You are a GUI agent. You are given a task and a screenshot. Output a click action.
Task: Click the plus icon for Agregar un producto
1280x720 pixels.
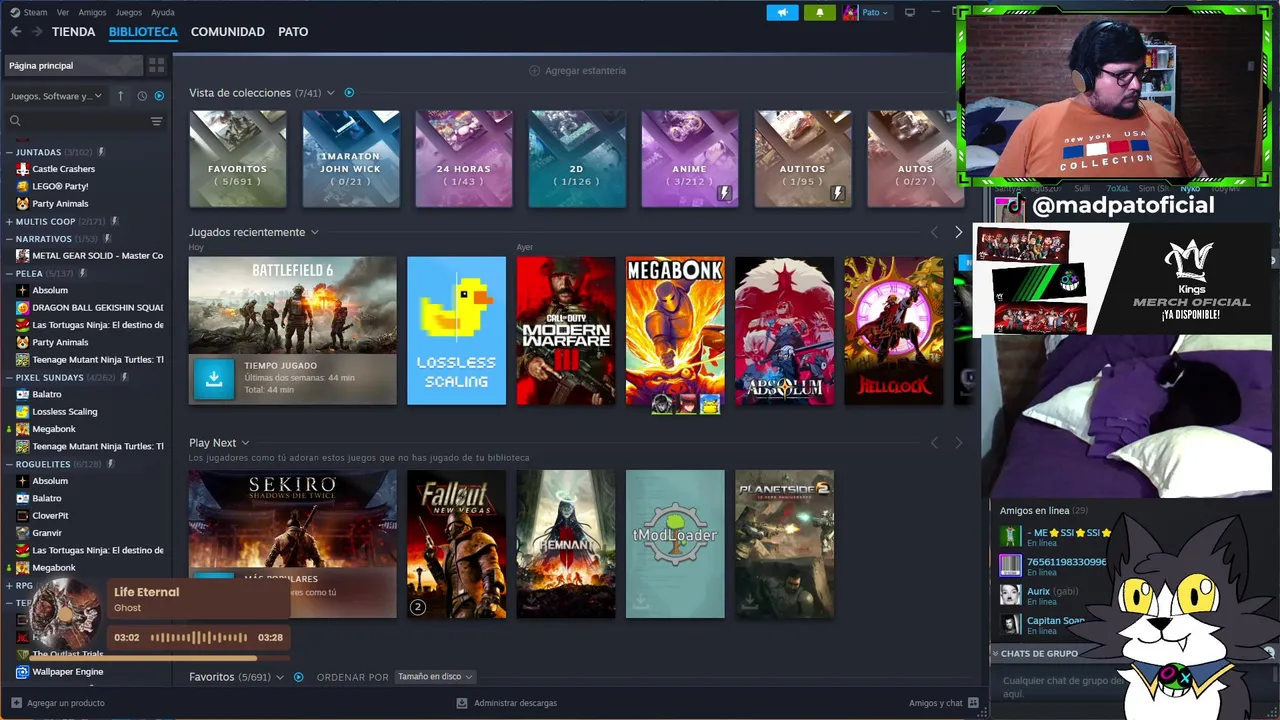16,703
